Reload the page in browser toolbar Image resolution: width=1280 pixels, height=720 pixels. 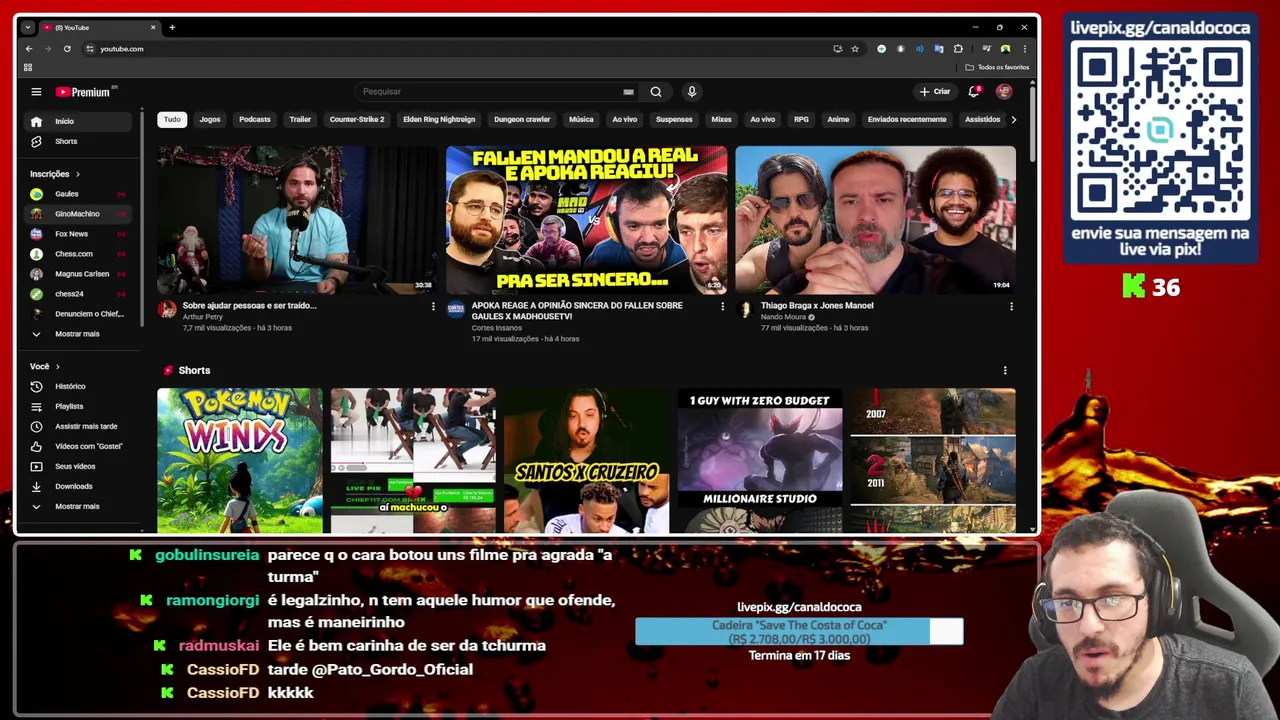click(x=67, y=49)
